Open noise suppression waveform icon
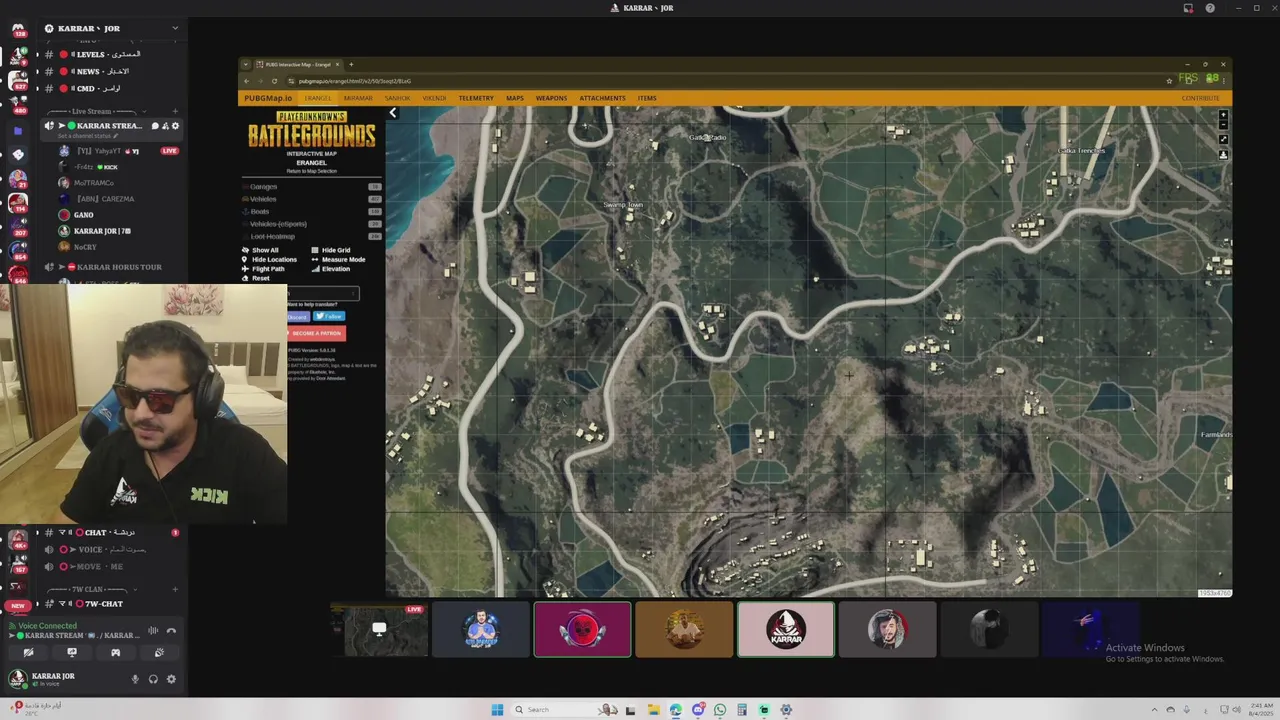Screen dimensions: 1280x720 point(153,631)
